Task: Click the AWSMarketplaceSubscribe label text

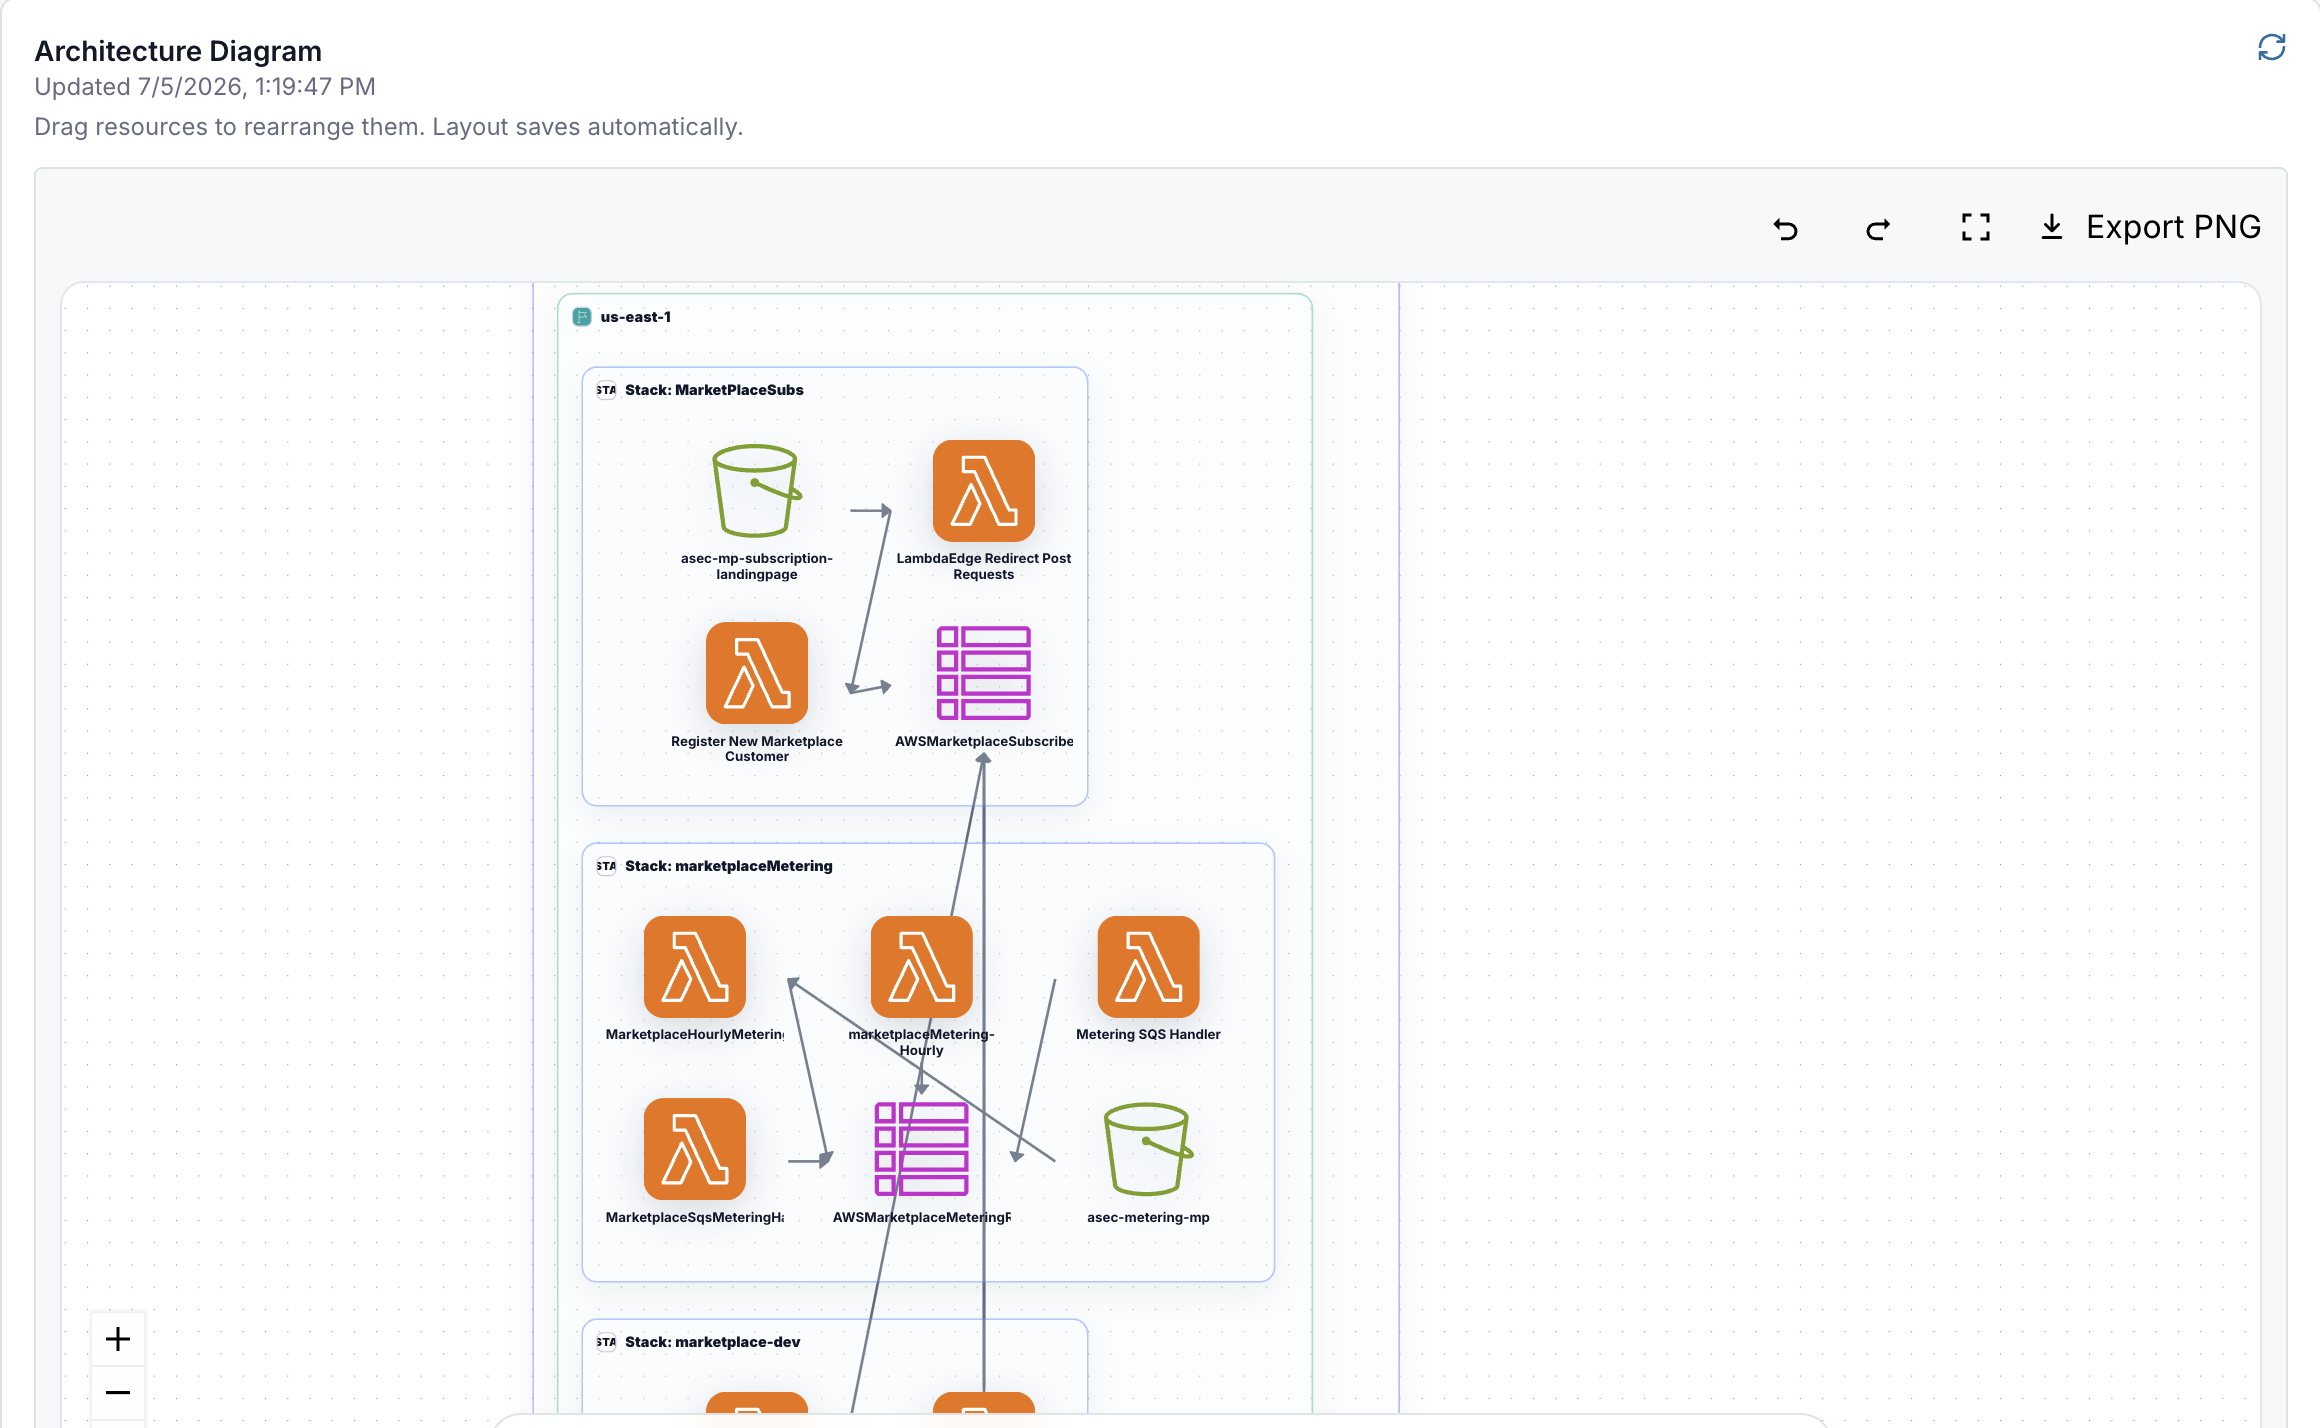Action: point(983,741)
